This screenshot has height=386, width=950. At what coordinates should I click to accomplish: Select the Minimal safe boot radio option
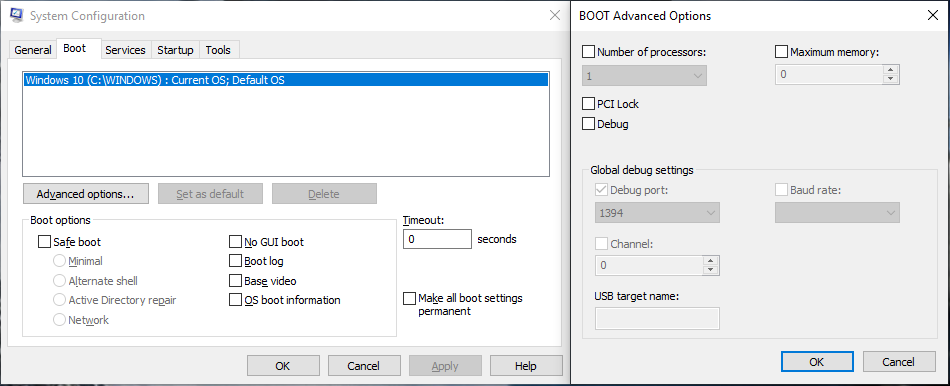pos(59,261)
